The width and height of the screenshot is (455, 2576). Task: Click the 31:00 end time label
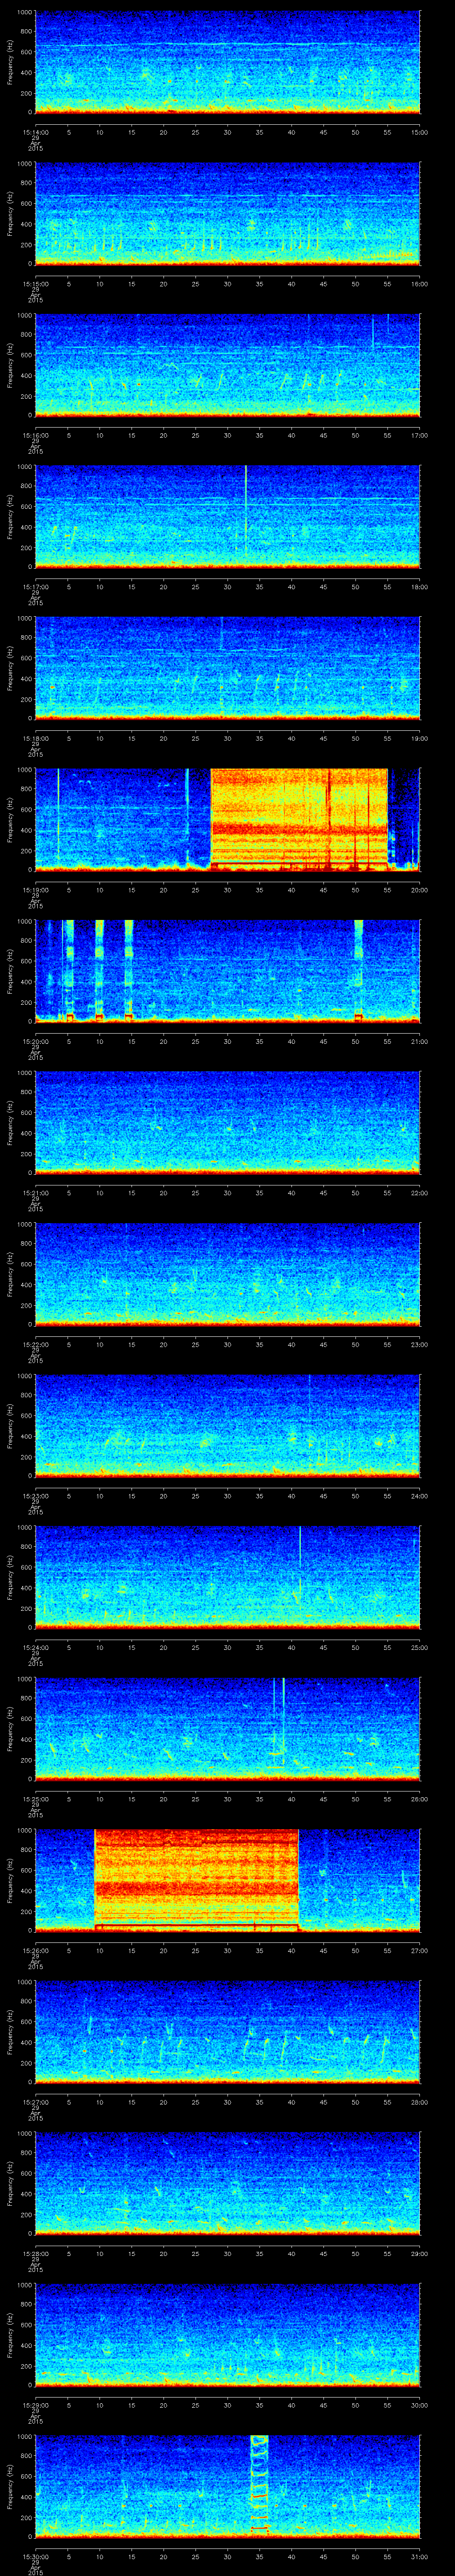(x=419, y=2556)
